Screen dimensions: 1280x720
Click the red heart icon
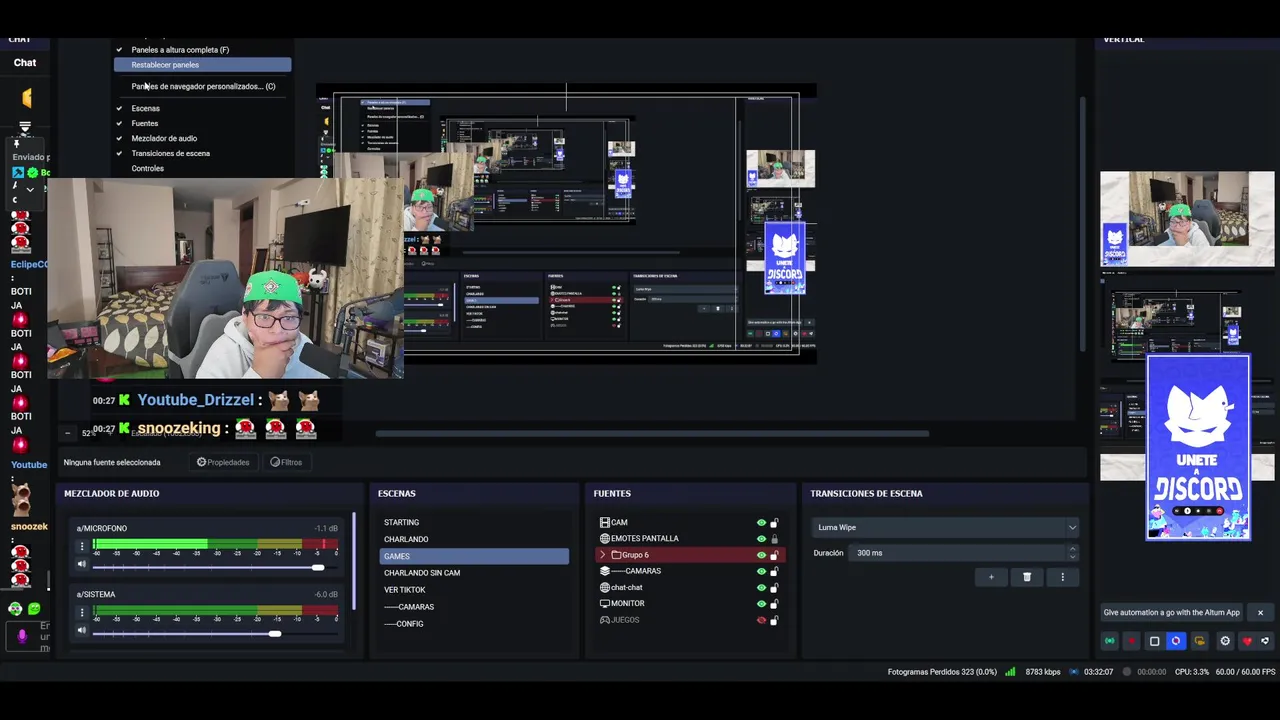click(1247, 641)
